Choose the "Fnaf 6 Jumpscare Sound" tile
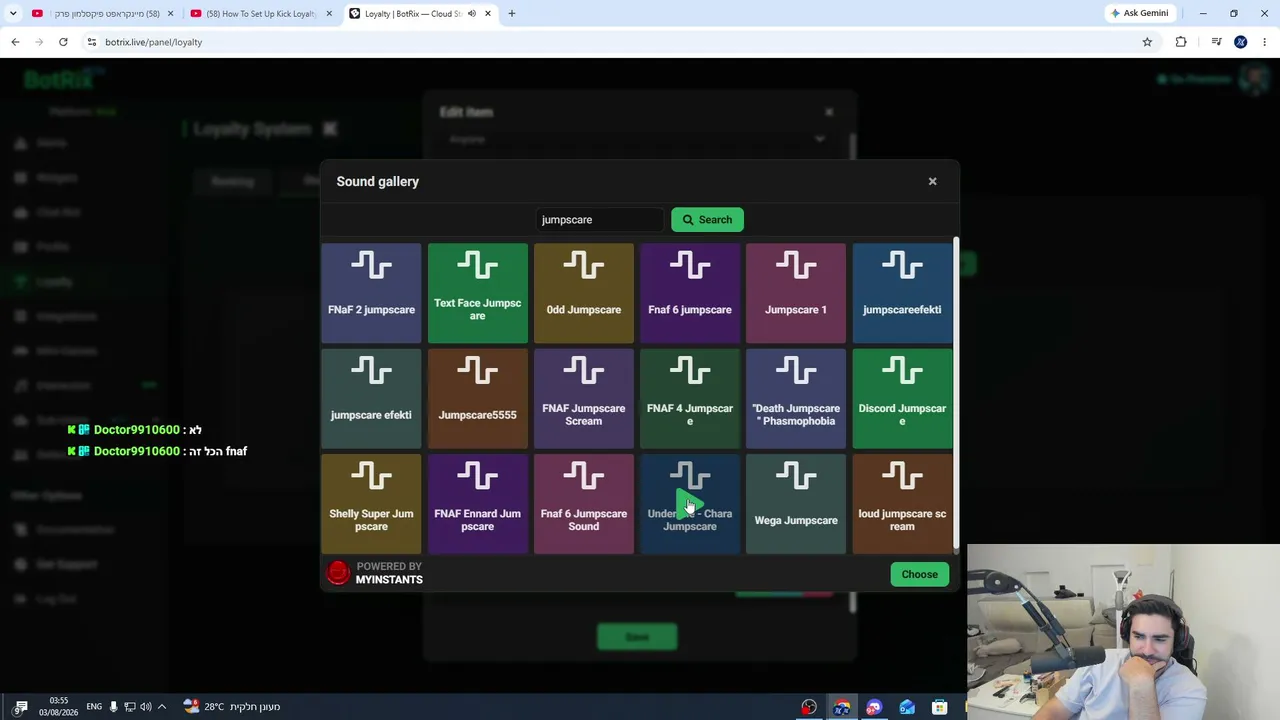 coord(584,504)
